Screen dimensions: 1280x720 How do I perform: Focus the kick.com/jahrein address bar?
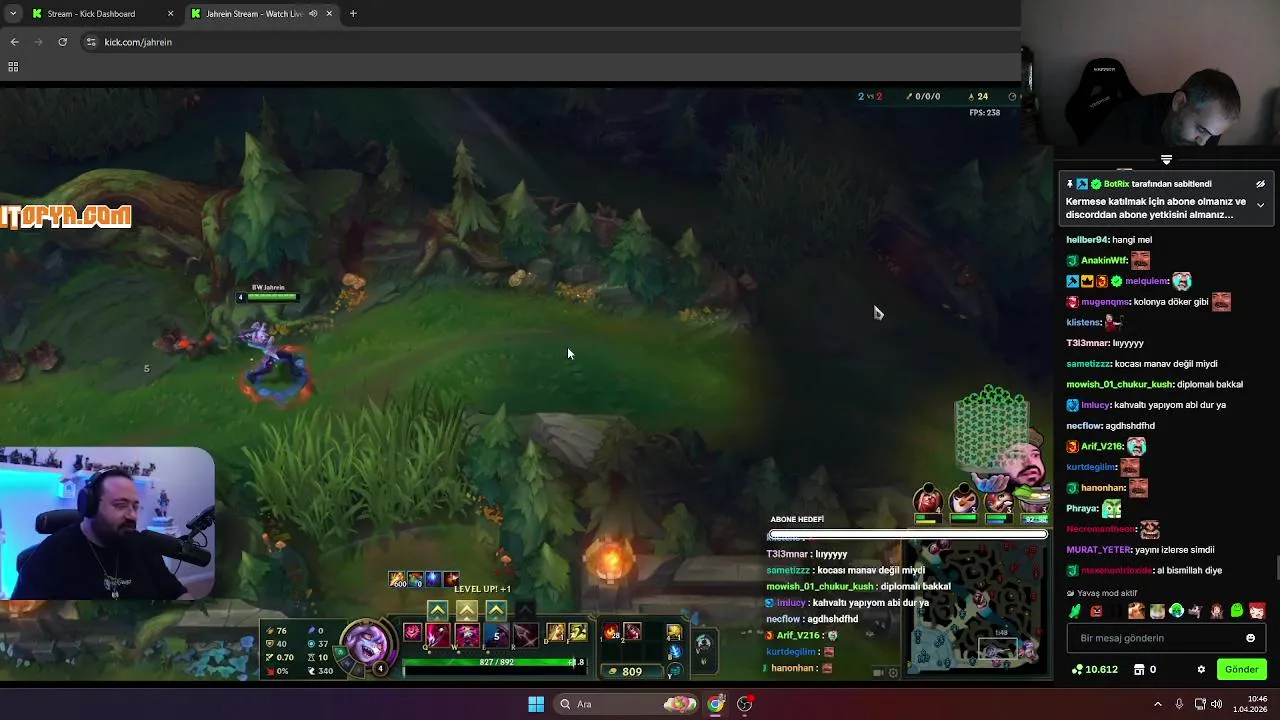(550, 42)
